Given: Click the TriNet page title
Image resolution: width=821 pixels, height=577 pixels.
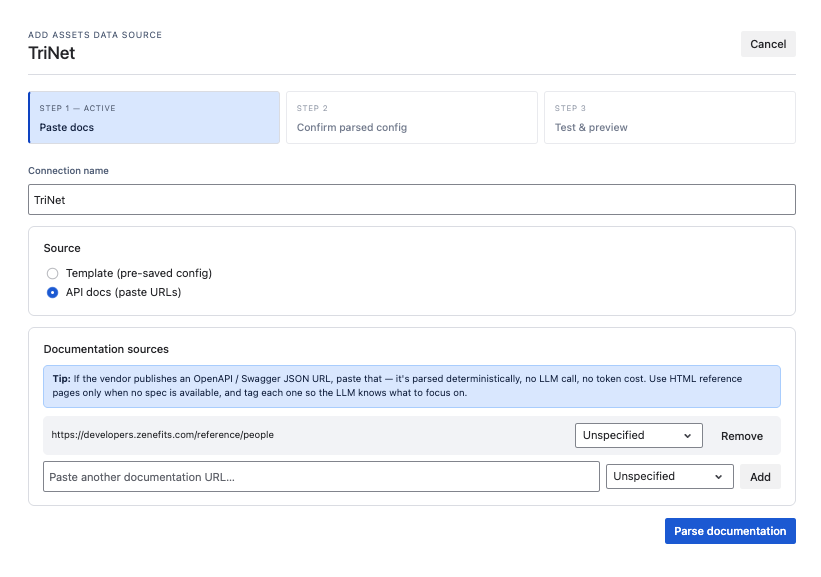Looking at the screenshot, I should tap(52, 53).
